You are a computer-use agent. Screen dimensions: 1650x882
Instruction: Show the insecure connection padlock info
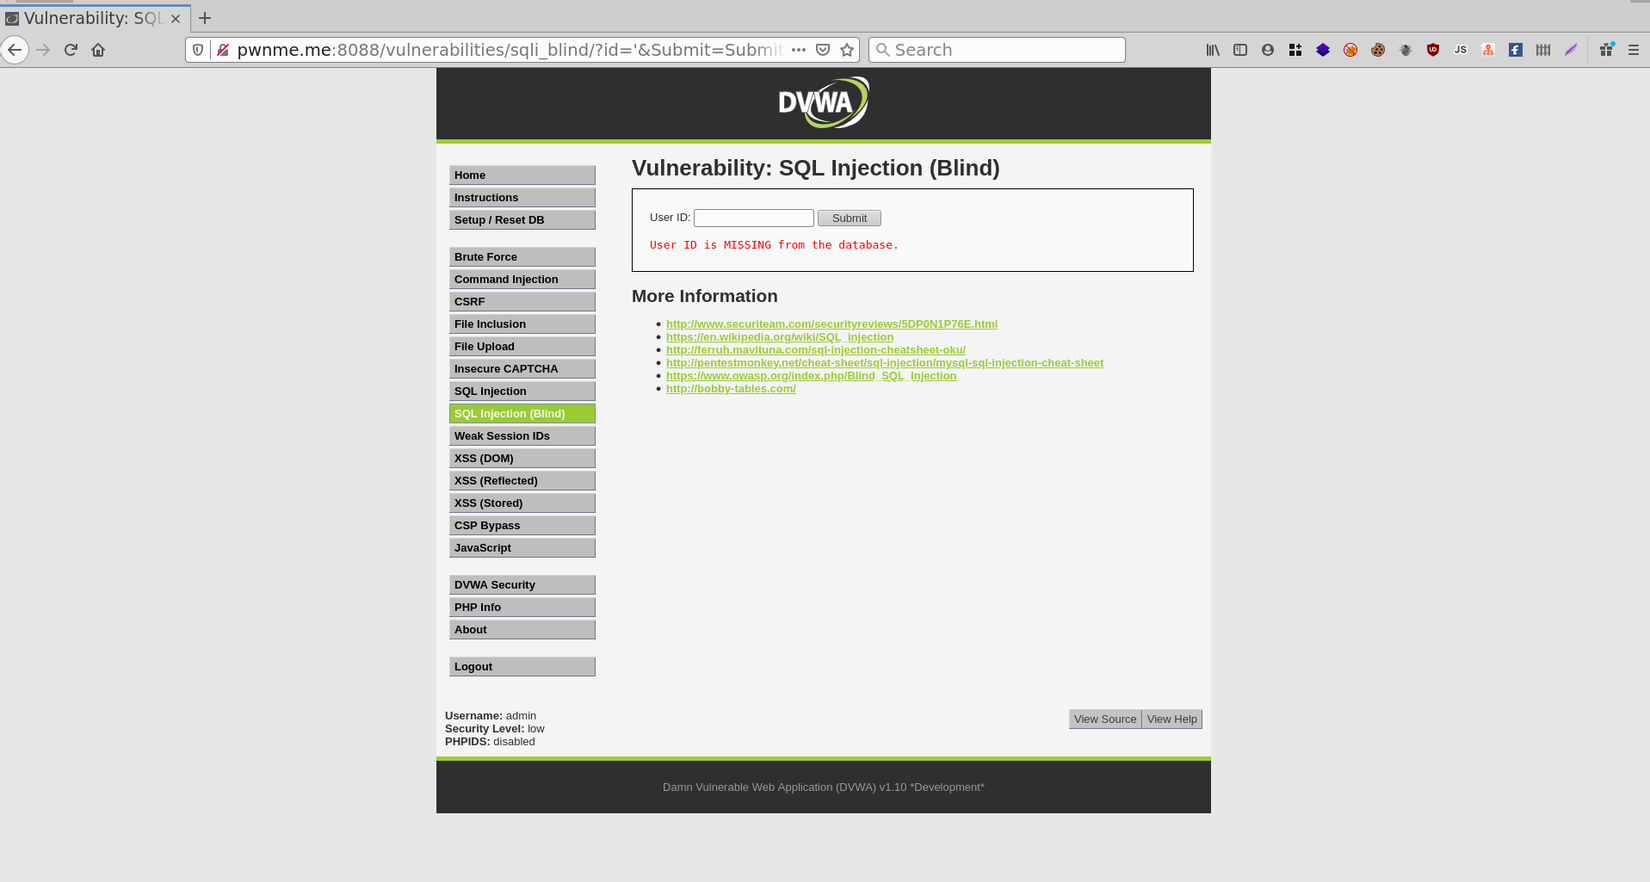tap(223, 50)
